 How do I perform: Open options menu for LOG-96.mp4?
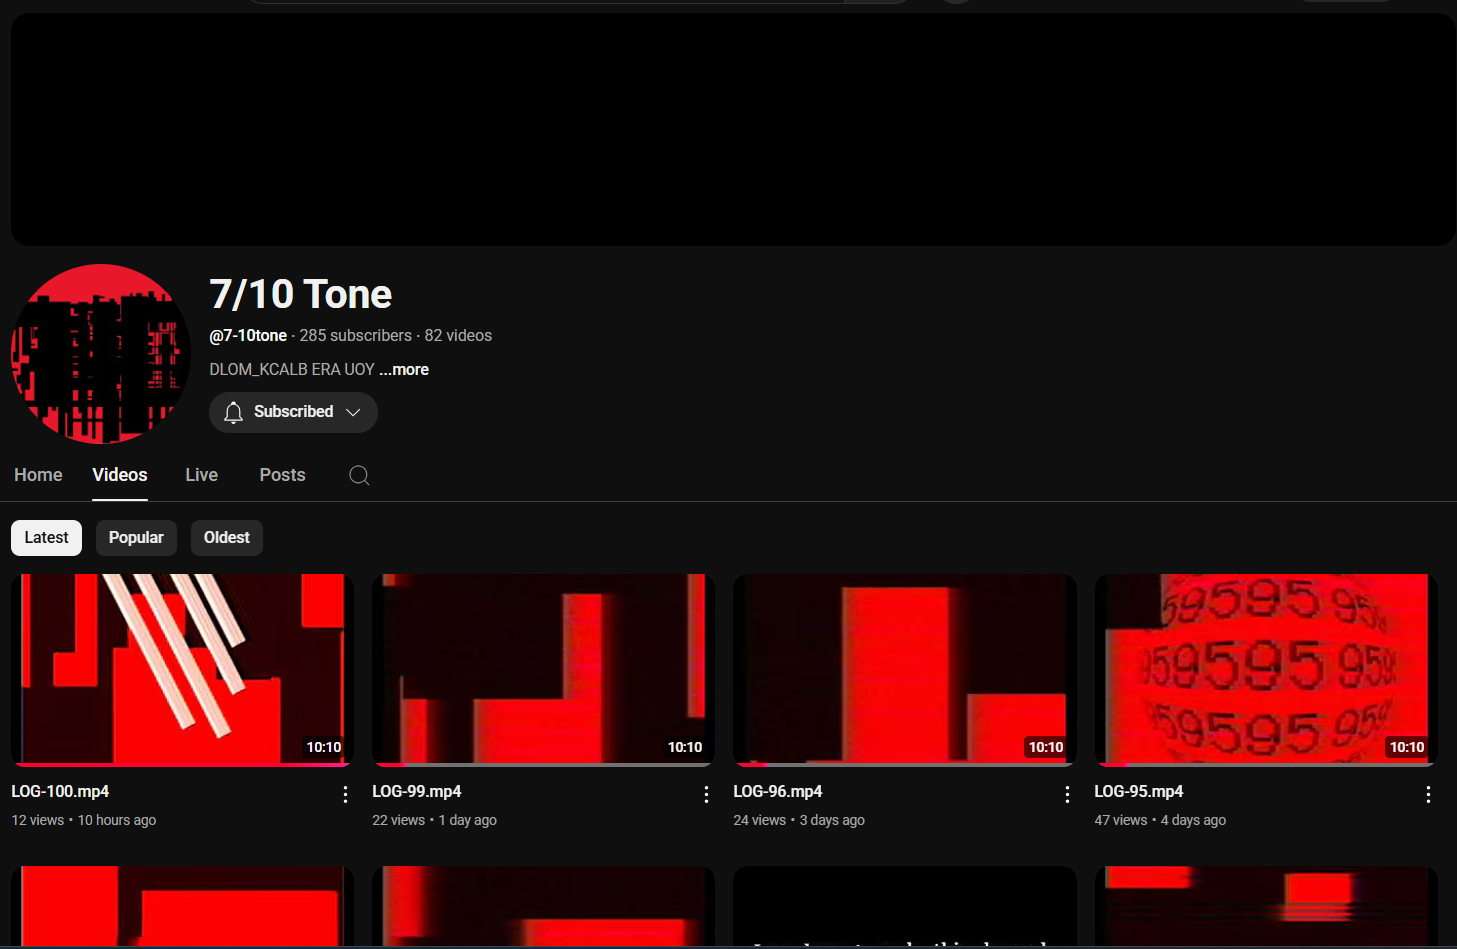coord(1067,794)
